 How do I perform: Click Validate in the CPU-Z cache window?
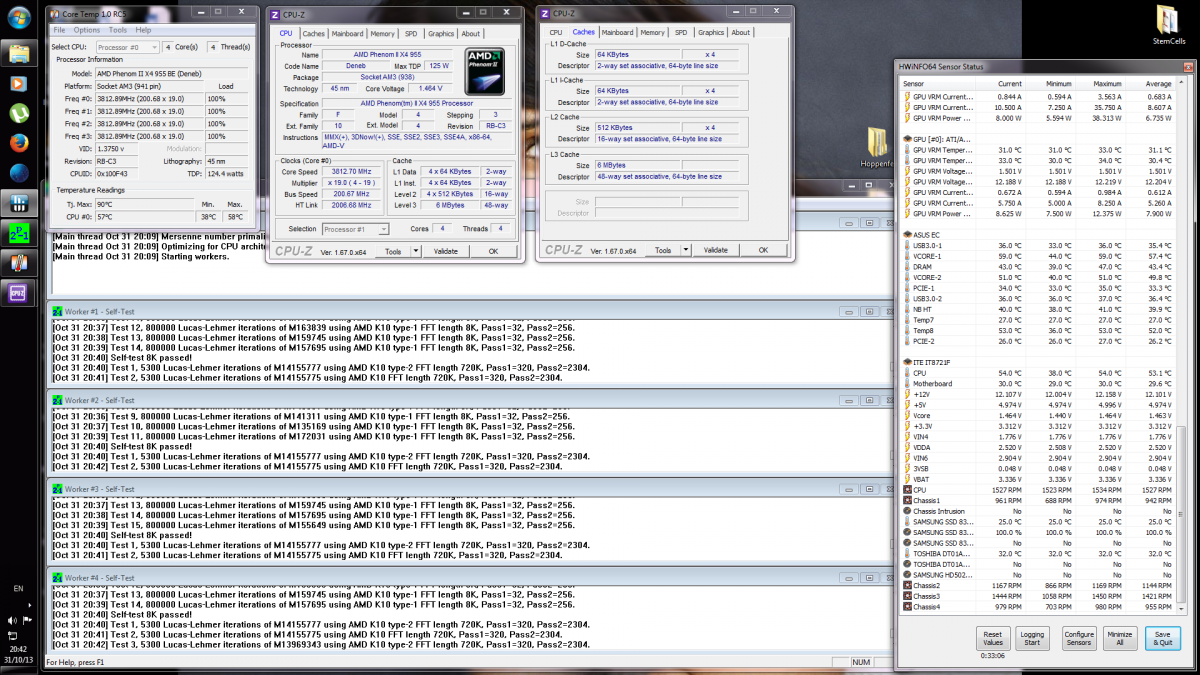716,250
